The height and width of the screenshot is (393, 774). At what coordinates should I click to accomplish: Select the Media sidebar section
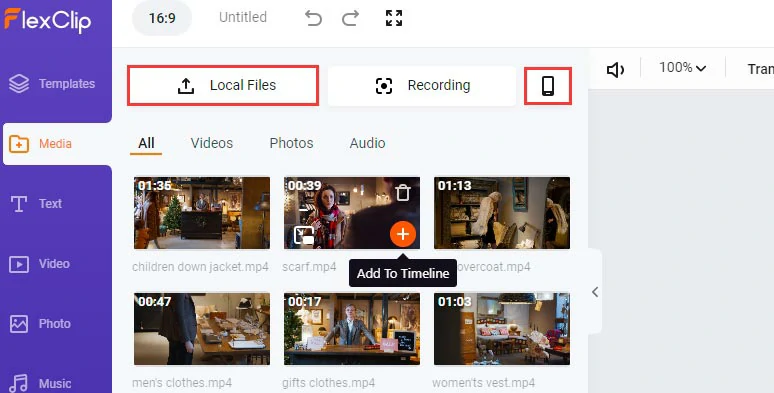(x=57, y=144)
